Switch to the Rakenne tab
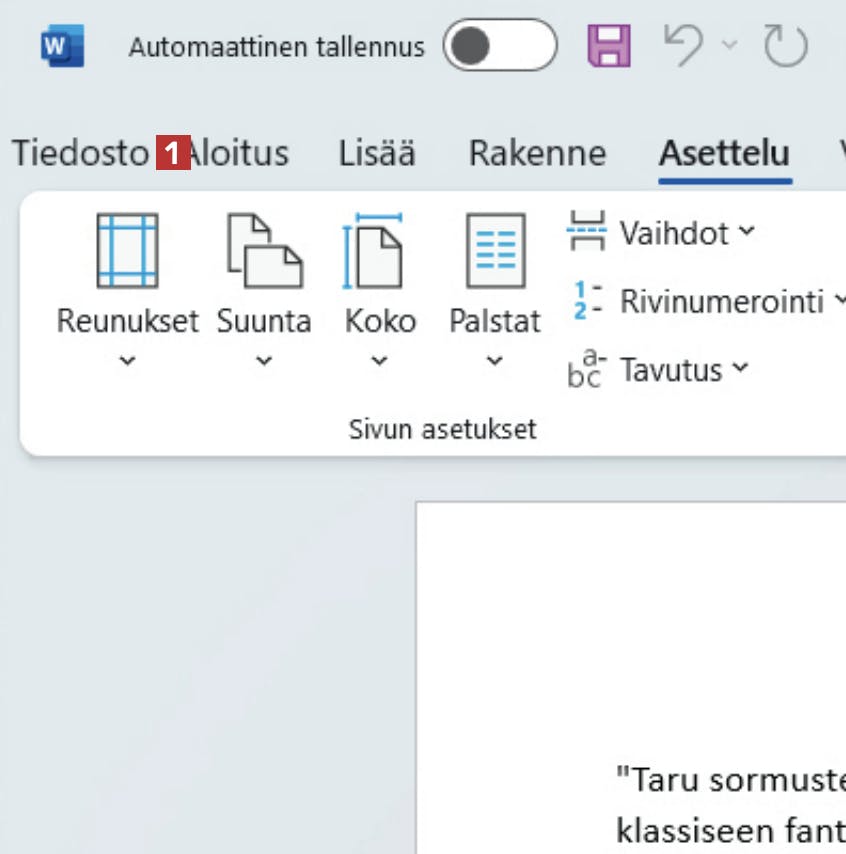 [537, 153]
